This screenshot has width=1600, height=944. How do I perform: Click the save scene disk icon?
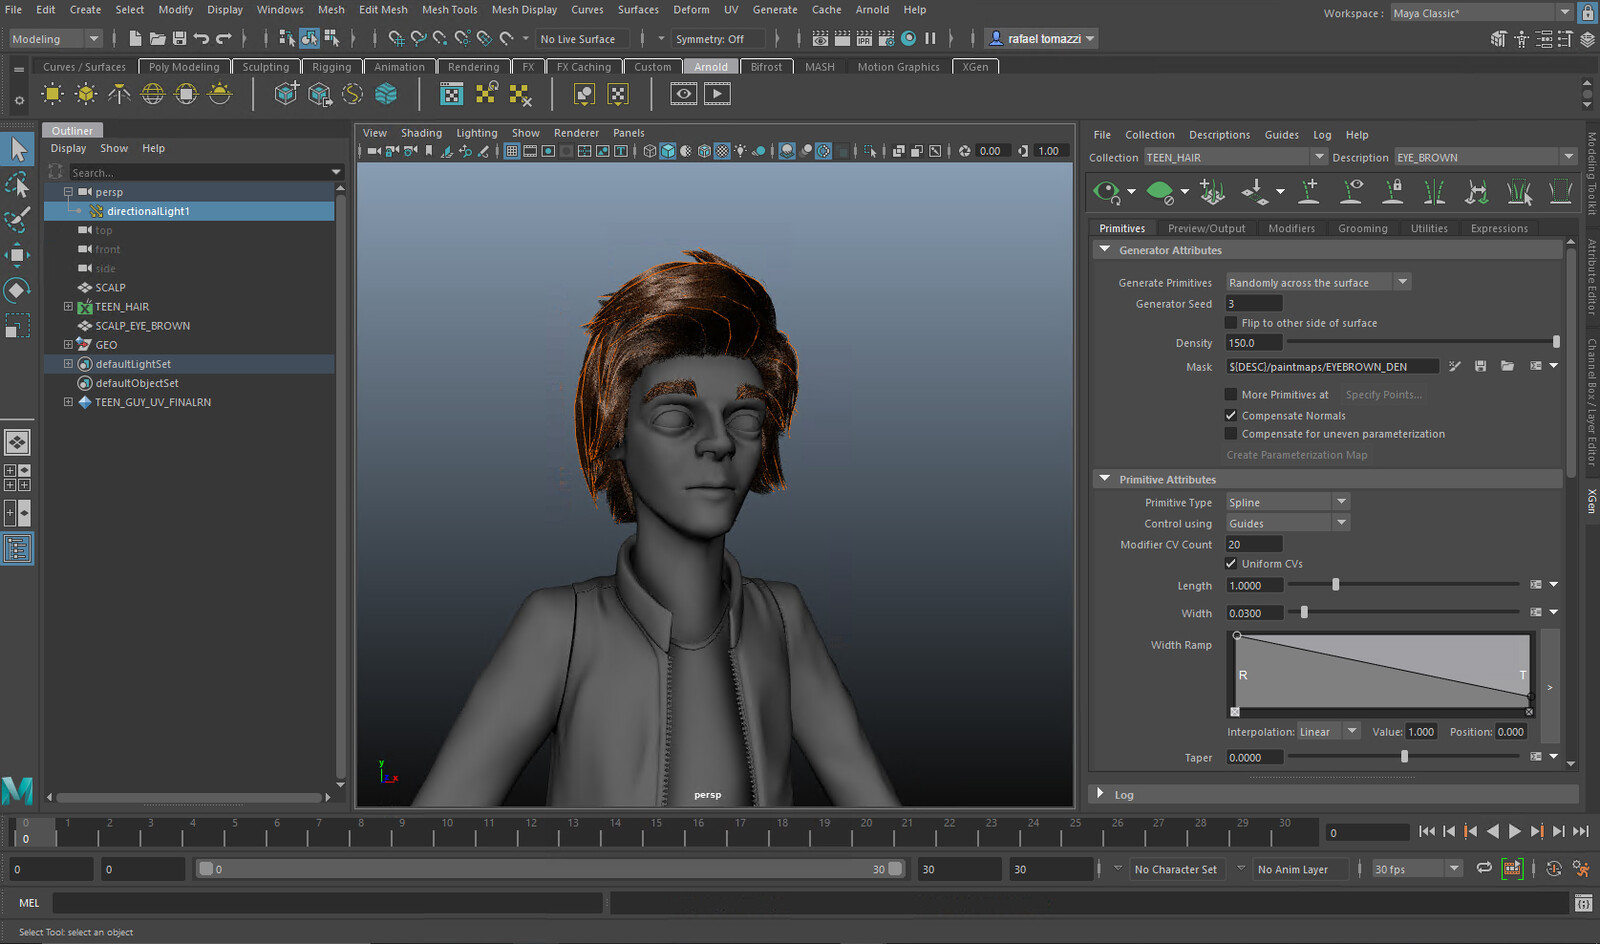[x=180, y=39]
